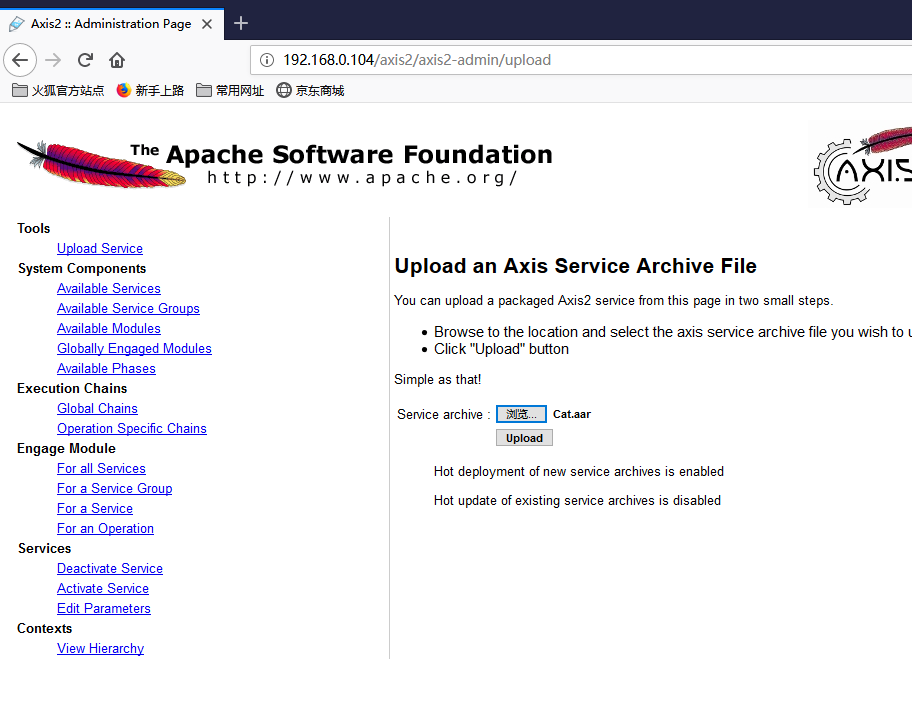Reload the current page
Image resolution: width=912 pixels, height=725 pixels.
point(86,60)
